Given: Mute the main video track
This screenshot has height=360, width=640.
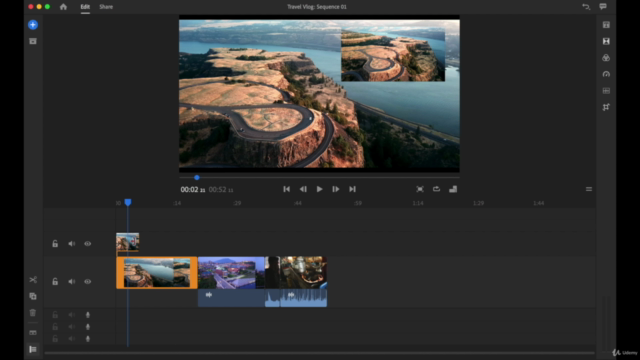Looking at the screenshot, I should (71, 282).
